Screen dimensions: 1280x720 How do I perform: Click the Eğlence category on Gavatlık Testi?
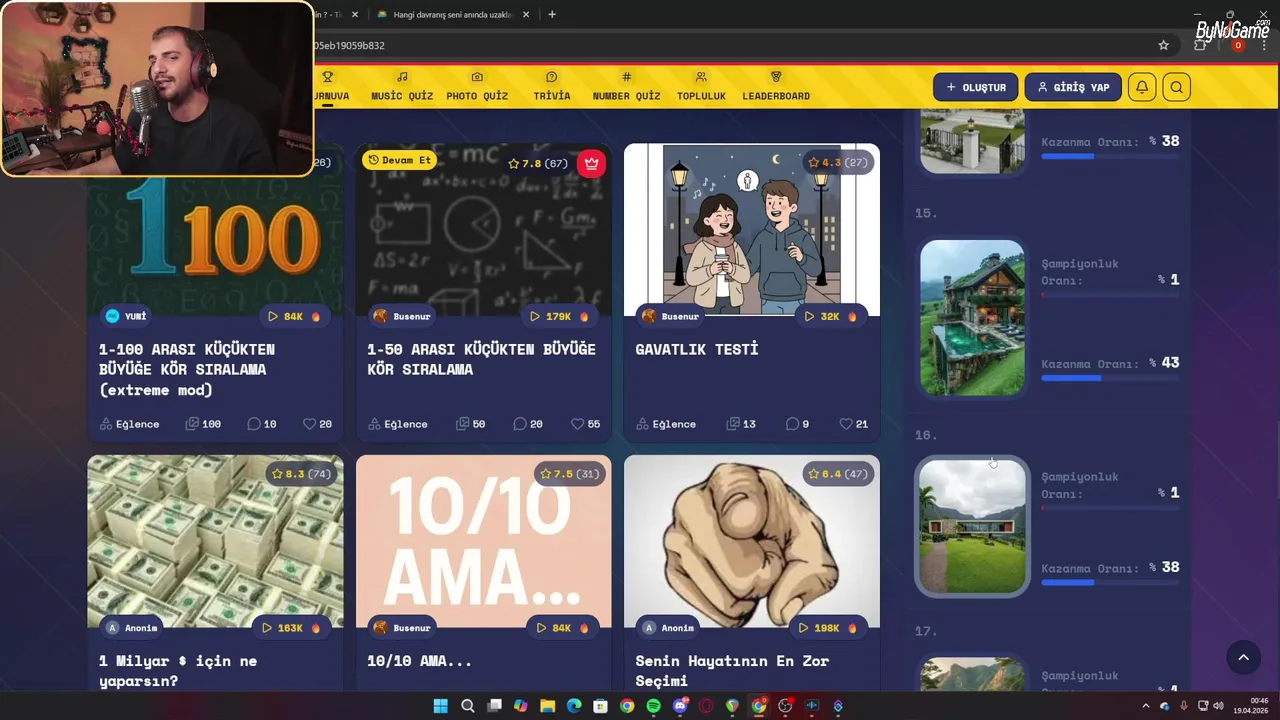coord(666,424)
